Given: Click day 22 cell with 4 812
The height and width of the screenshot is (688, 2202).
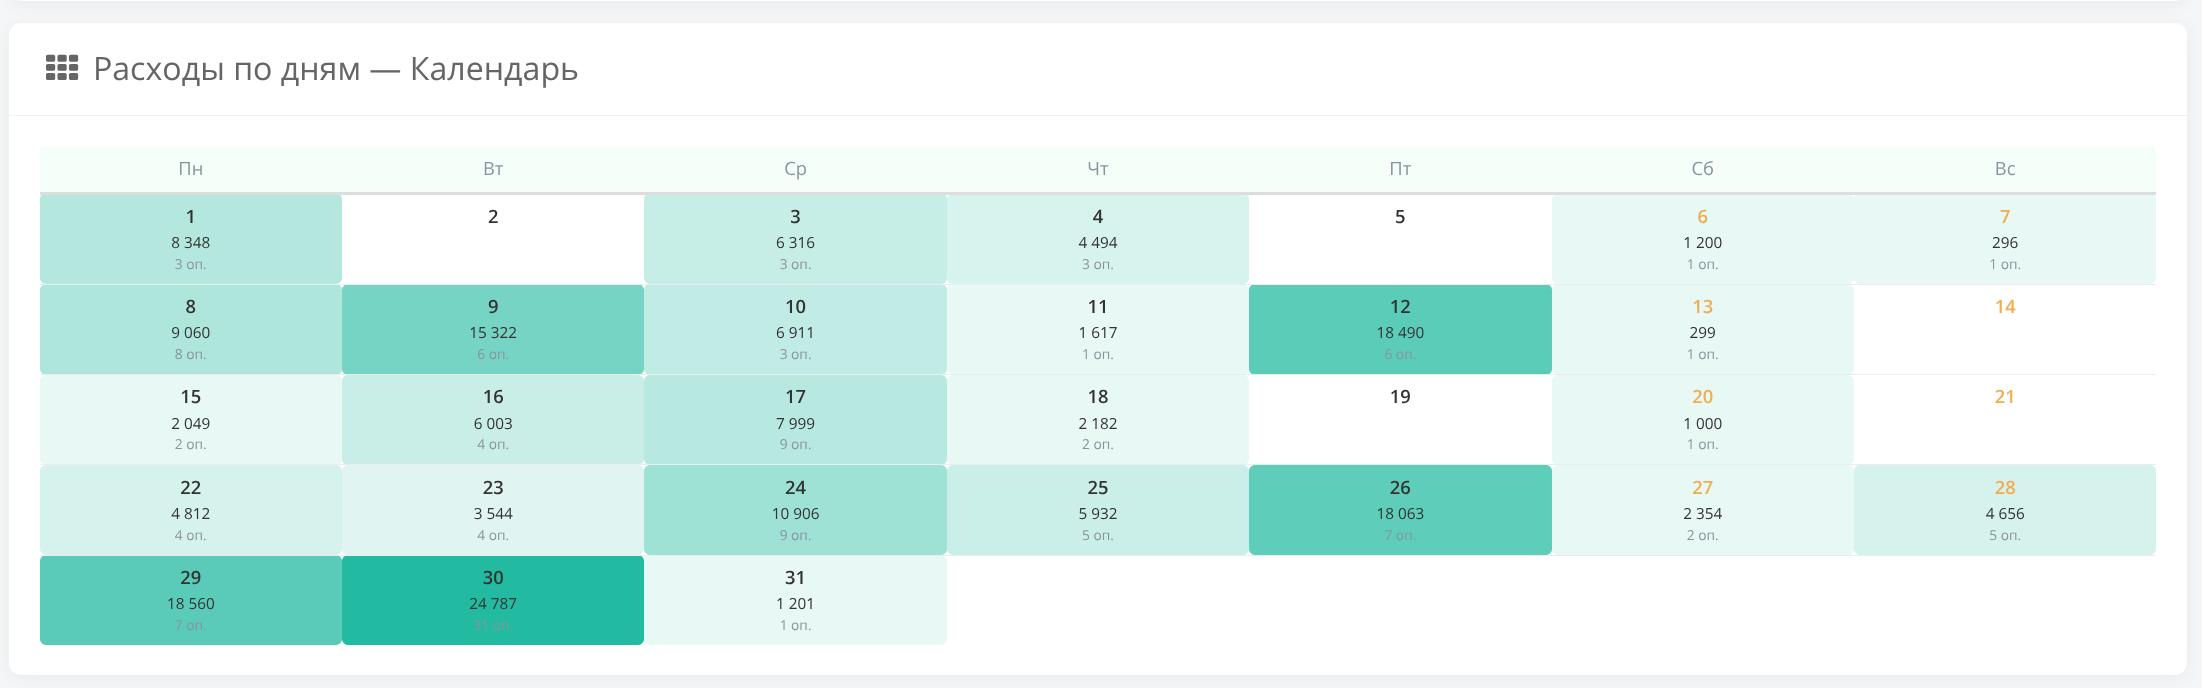Looking at the screenshot, I should 190,510.
